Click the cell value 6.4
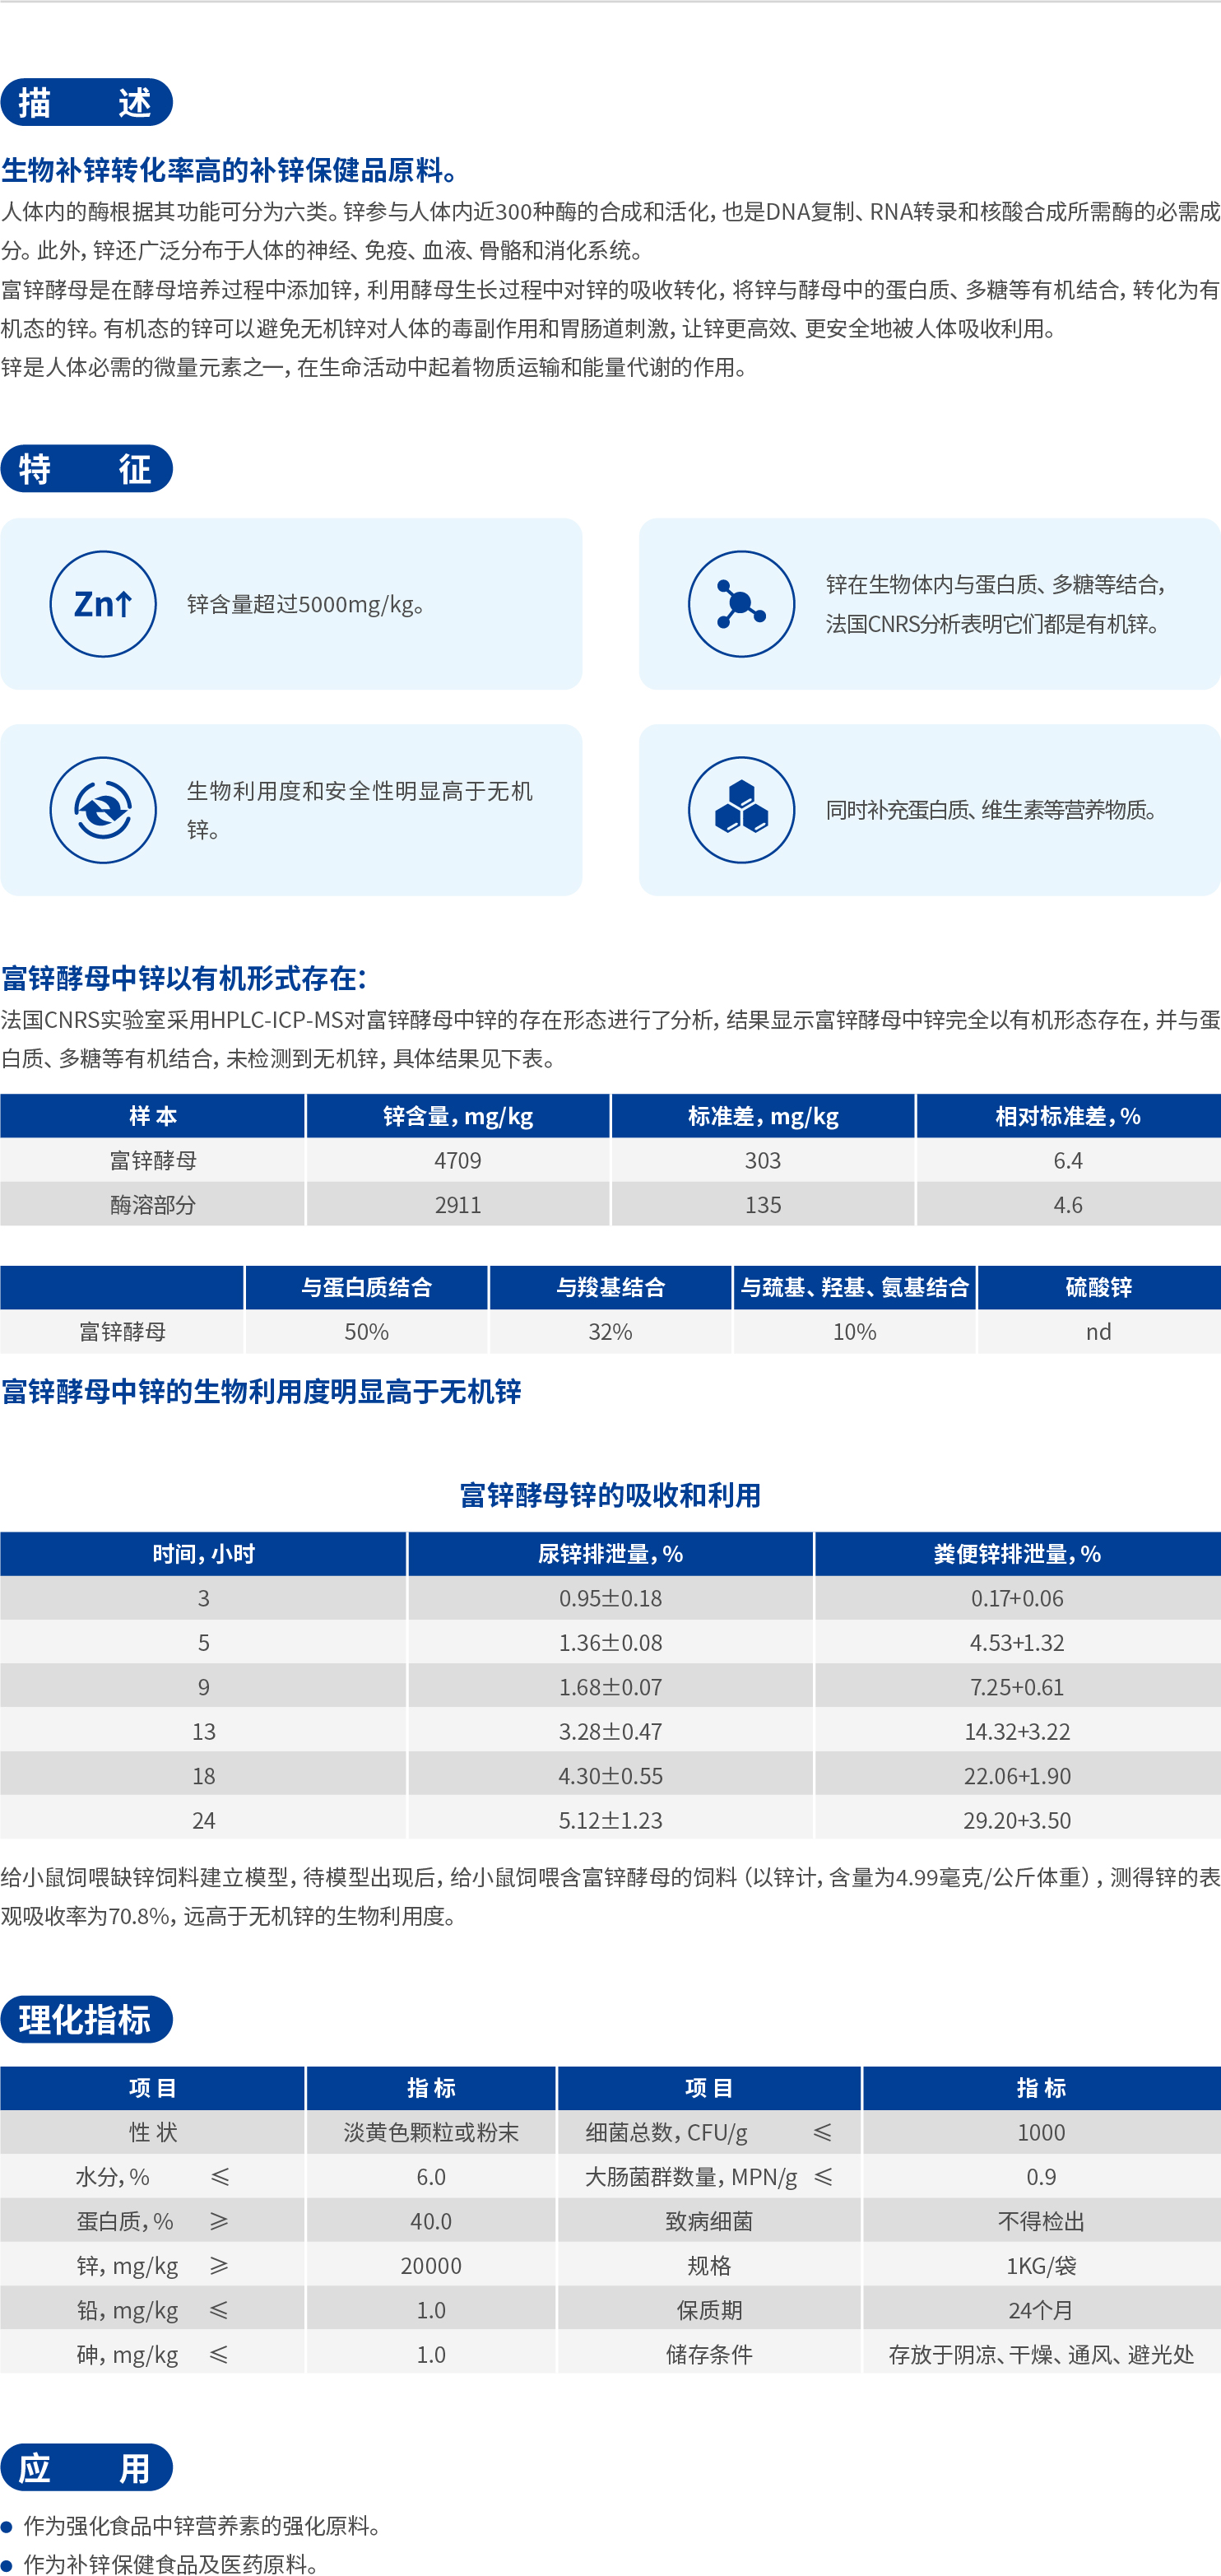This screenshot has height=2576, width=1221. pyautogui.click(x=1068, y=1161)
